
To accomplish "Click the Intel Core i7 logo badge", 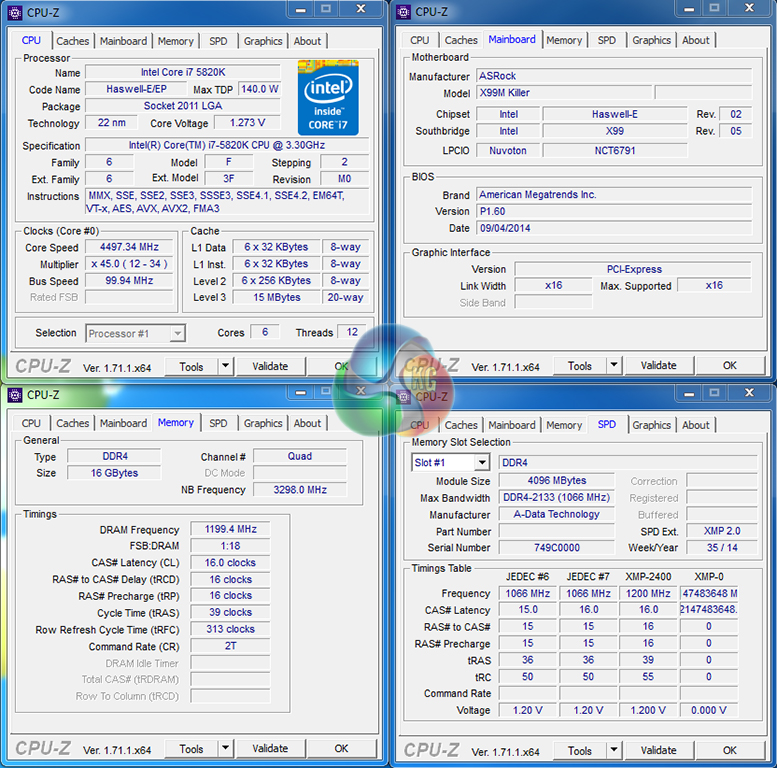I will point(328,95).
